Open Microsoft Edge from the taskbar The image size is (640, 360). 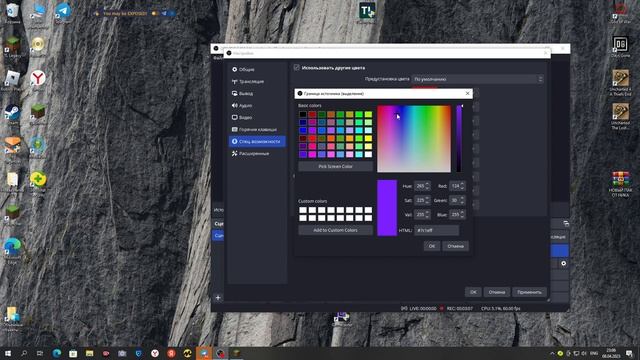point(57,353)
